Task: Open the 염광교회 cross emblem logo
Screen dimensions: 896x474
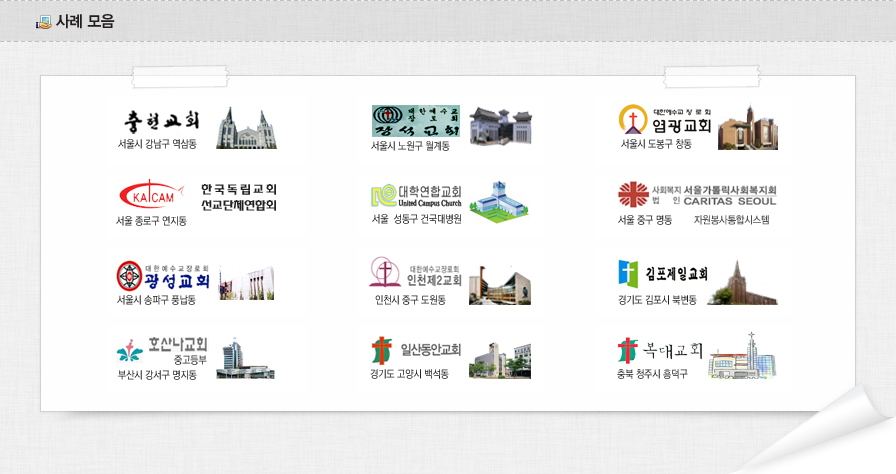Action: 633,119
